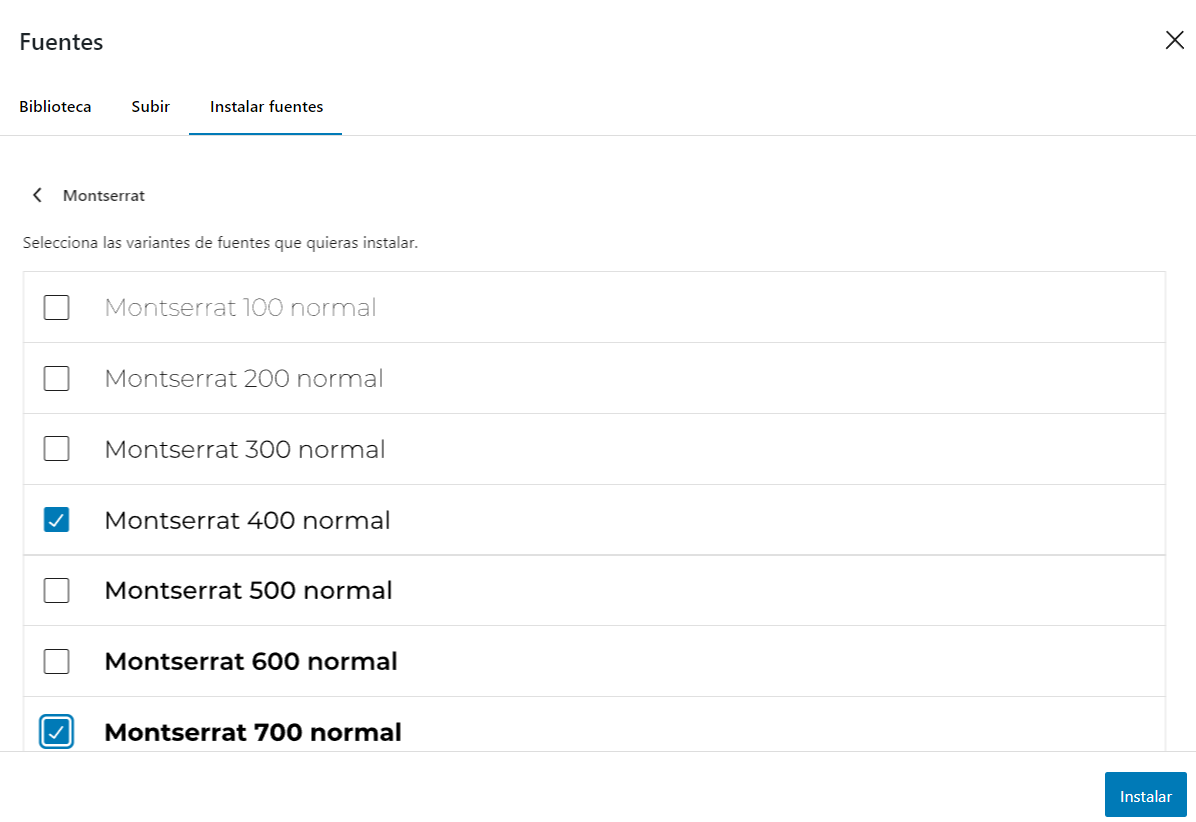This screenshot has width=1196, height=822.
Task: Tick the Montserrat 300 normal checkbox
Action: [x=57, y=449]
